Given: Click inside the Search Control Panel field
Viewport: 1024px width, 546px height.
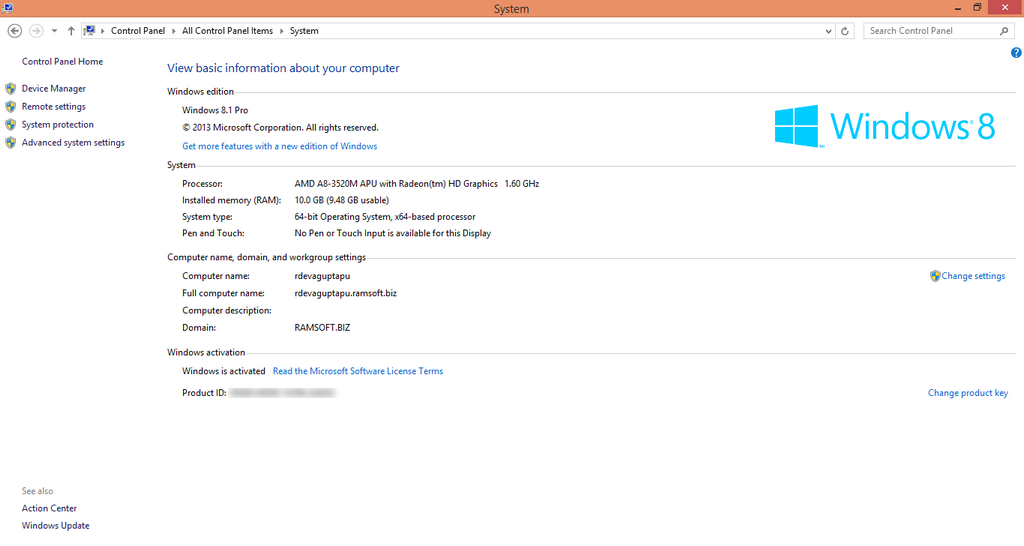Looking at the screenshot, I should 930,31.
